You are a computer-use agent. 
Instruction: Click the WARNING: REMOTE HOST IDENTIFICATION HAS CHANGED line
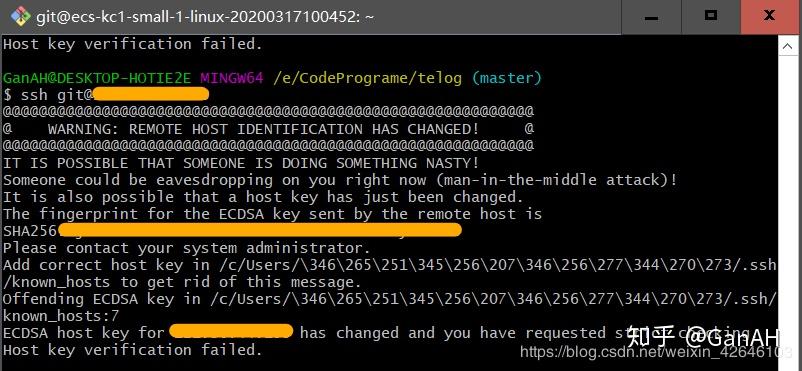tap(269, 129)
